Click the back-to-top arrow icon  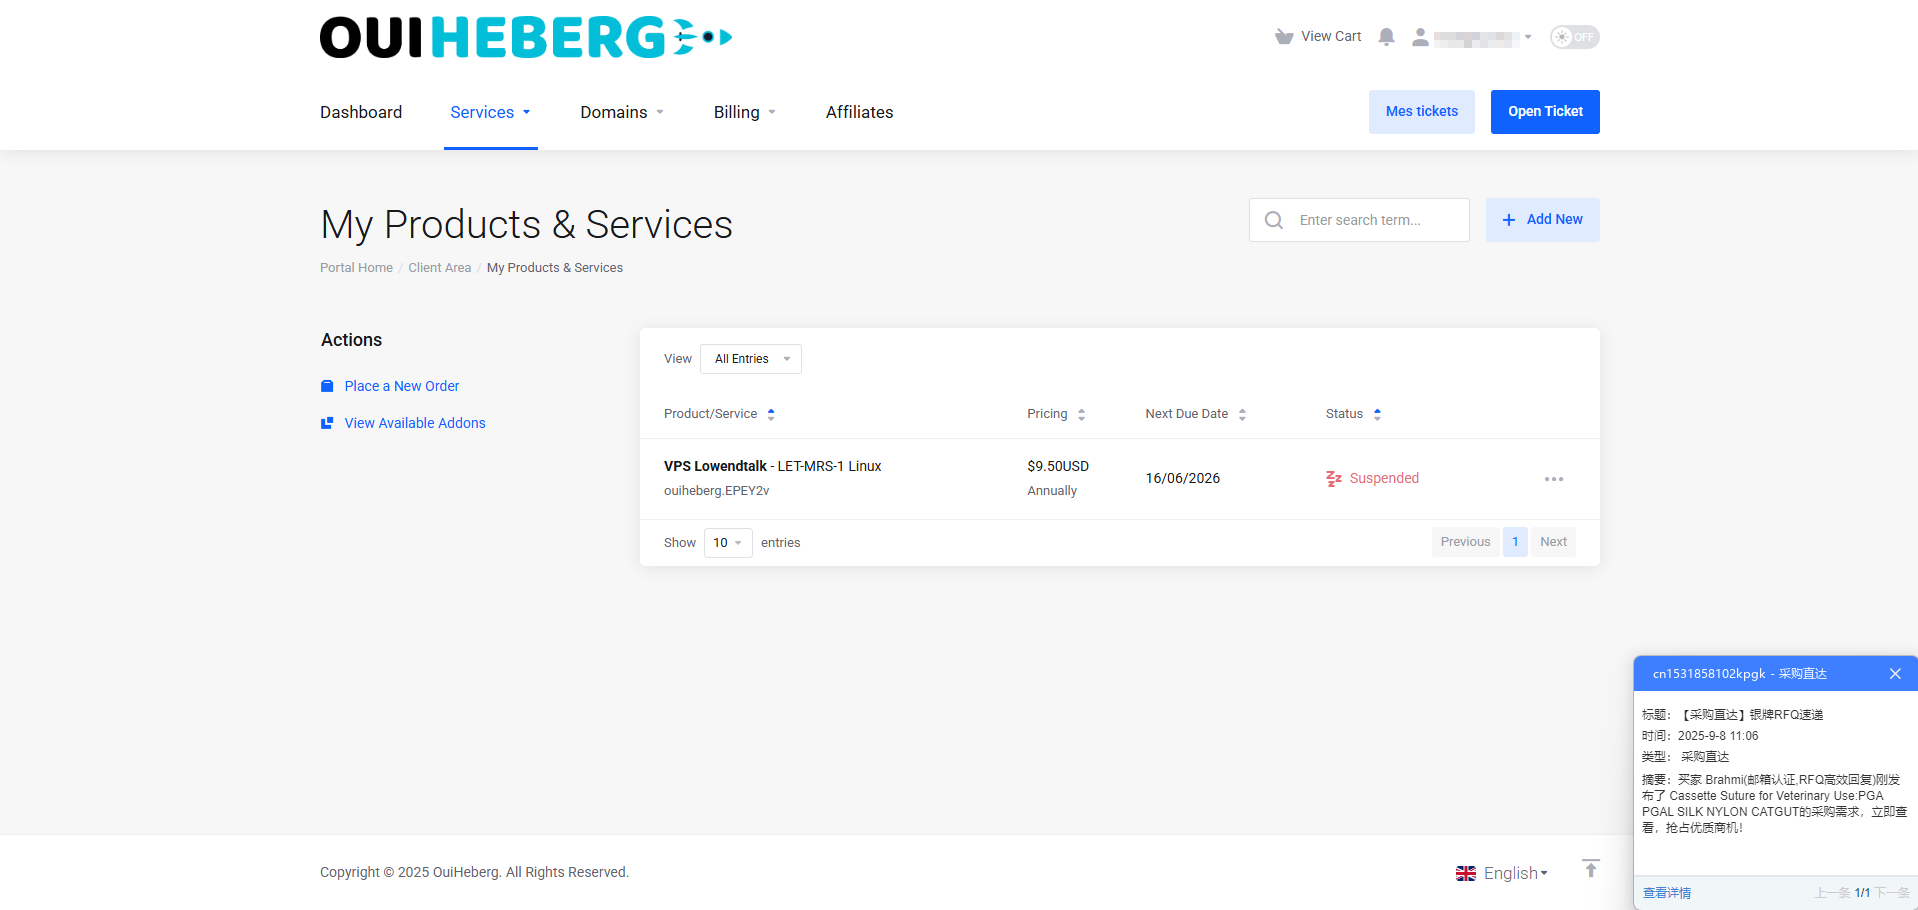point(1591,868)
